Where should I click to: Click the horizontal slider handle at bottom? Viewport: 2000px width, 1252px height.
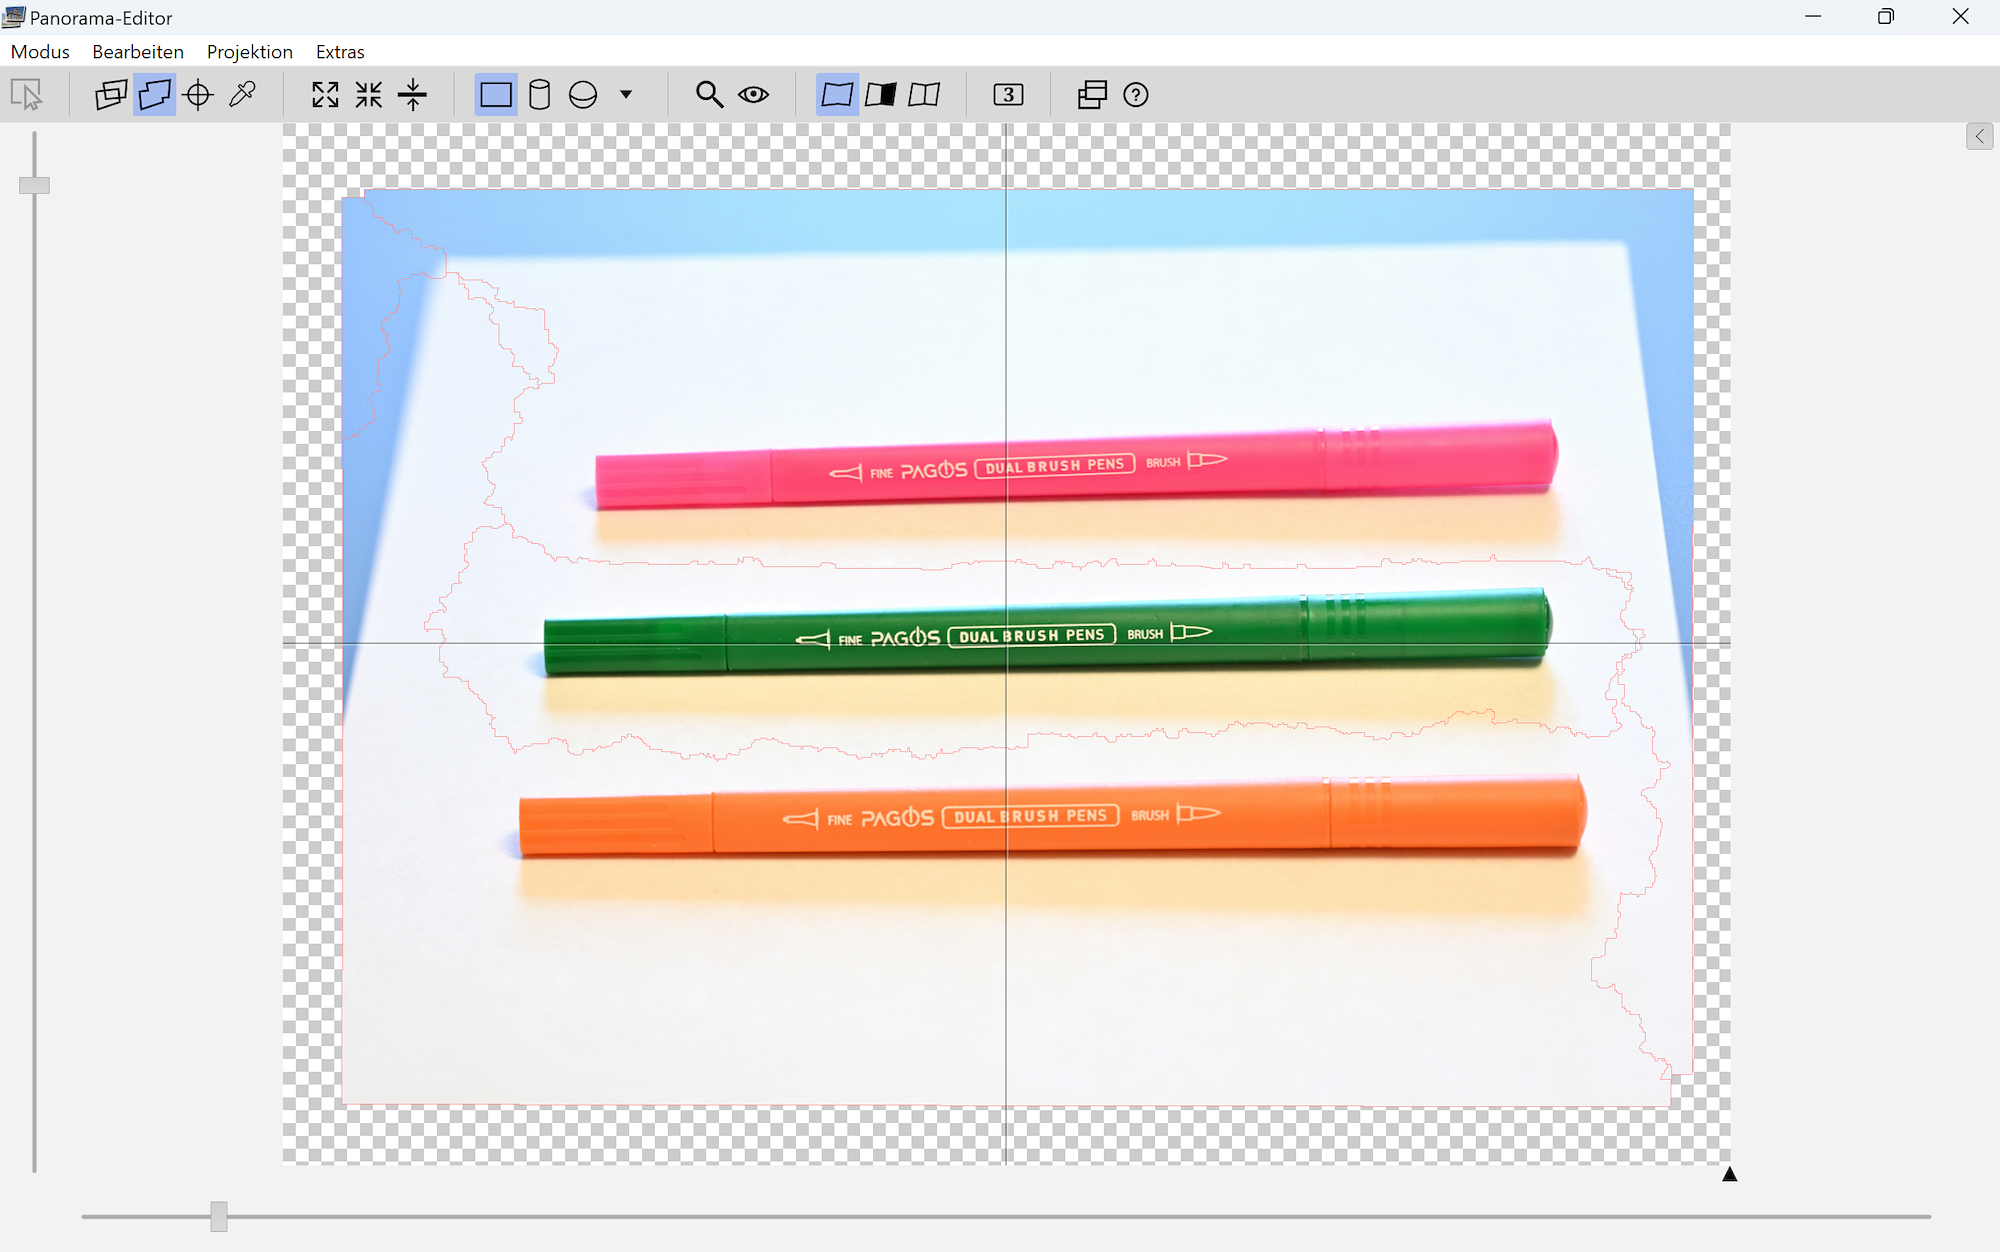[219, 1216]
